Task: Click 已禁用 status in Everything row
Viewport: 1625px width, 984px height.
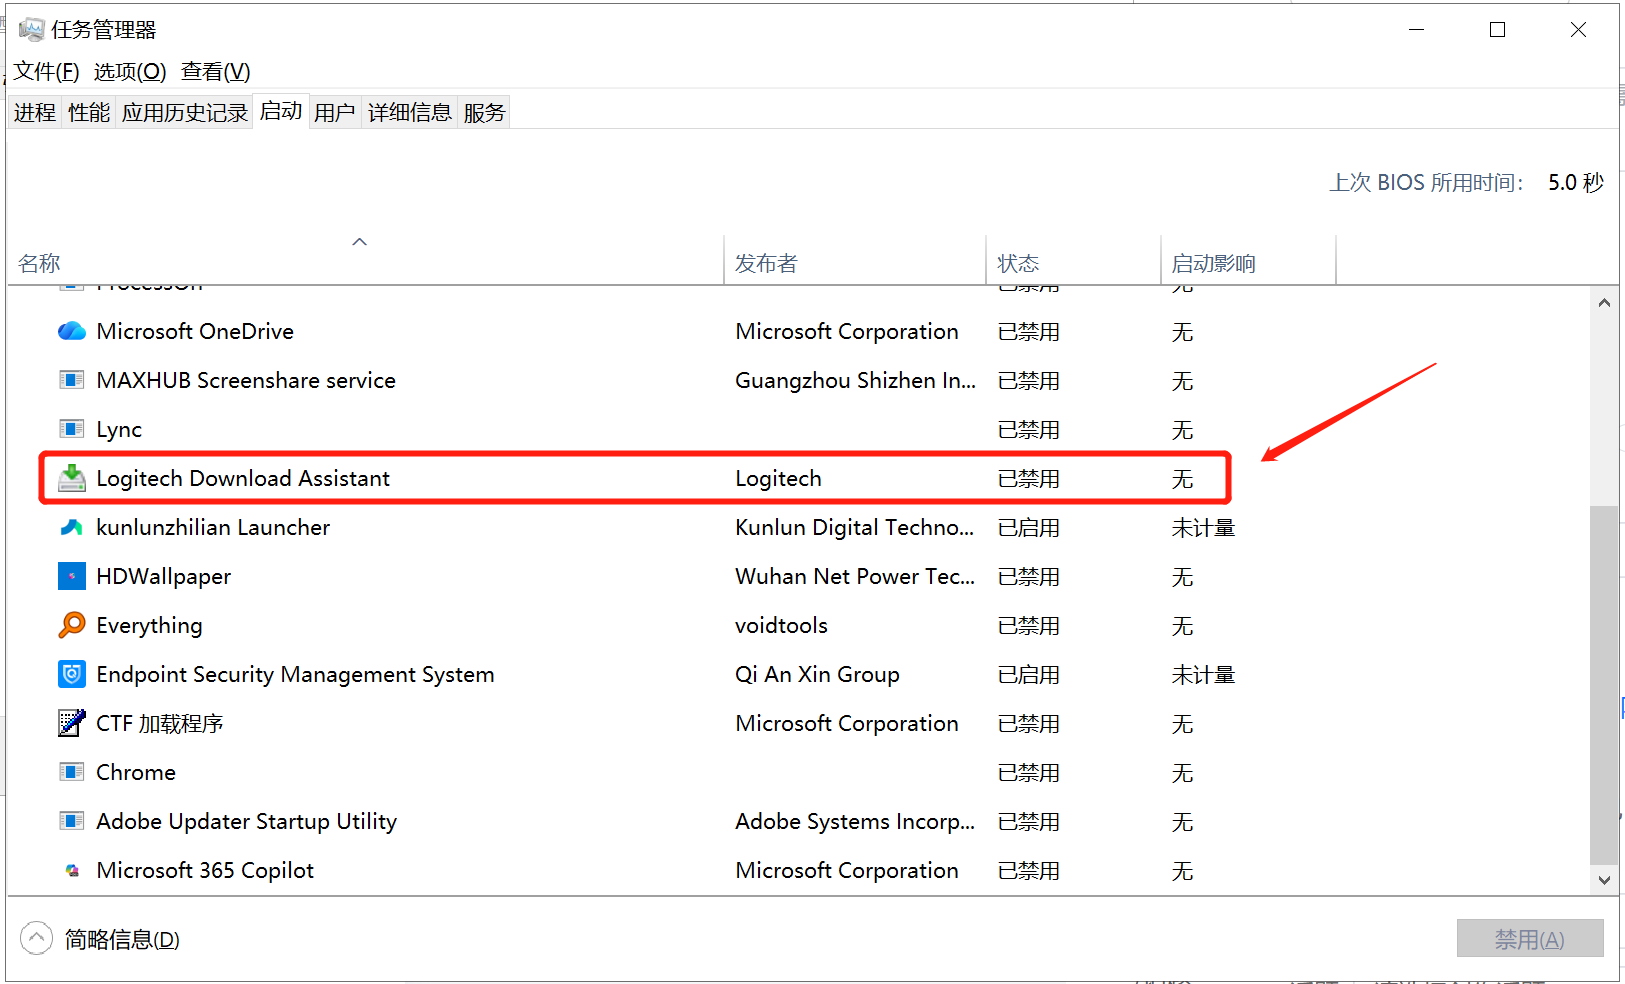Action: [x=1028, y=625]
